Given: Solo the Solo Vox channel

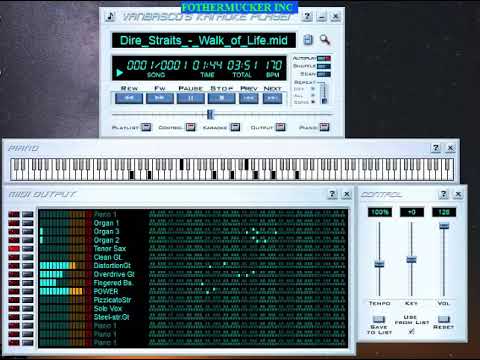Looking at the screenshot, I should coord(28,308).
